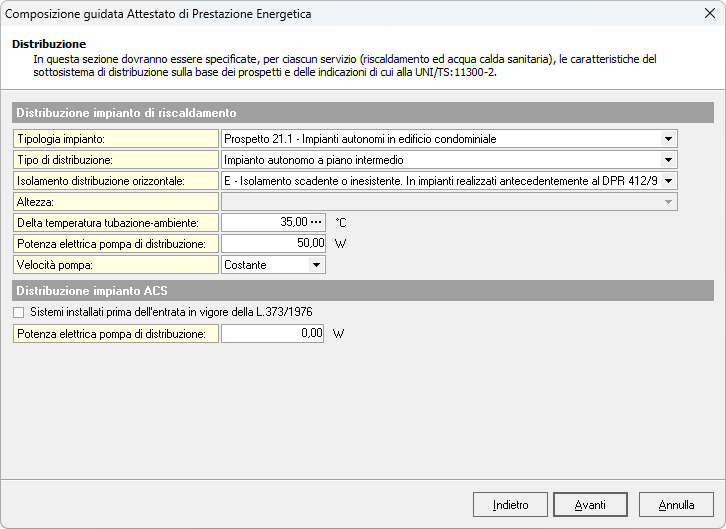Go back with the Indietro button
Screen dimensions: 726x529
tap(510, 505)
